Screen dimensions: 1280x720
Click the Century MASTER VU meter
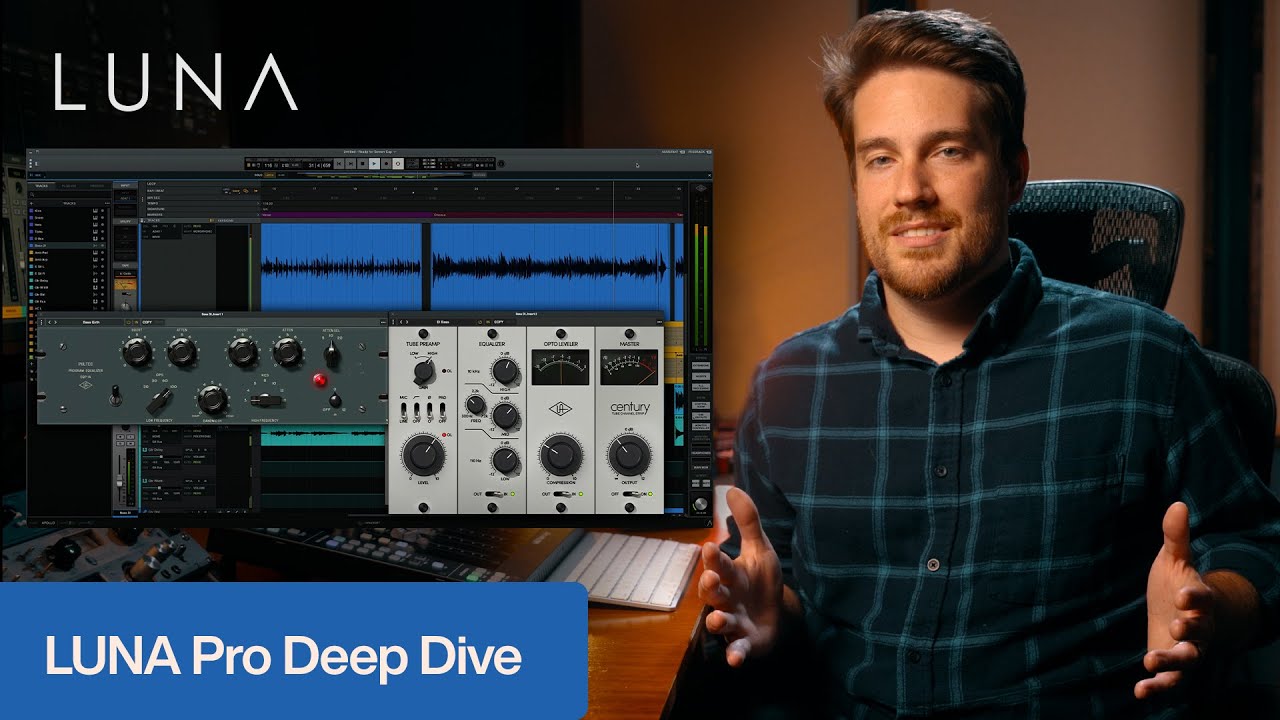[629, 367]
